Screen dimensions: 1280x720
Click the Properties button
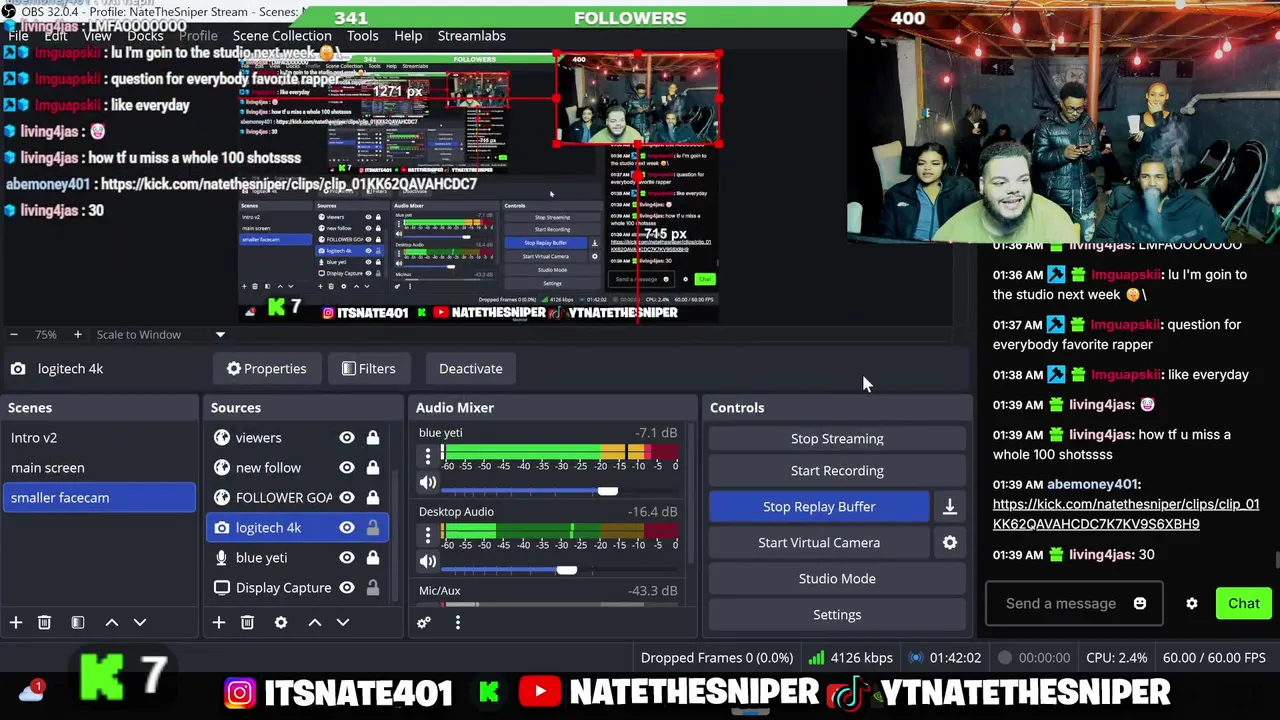[x=266, y=369]
